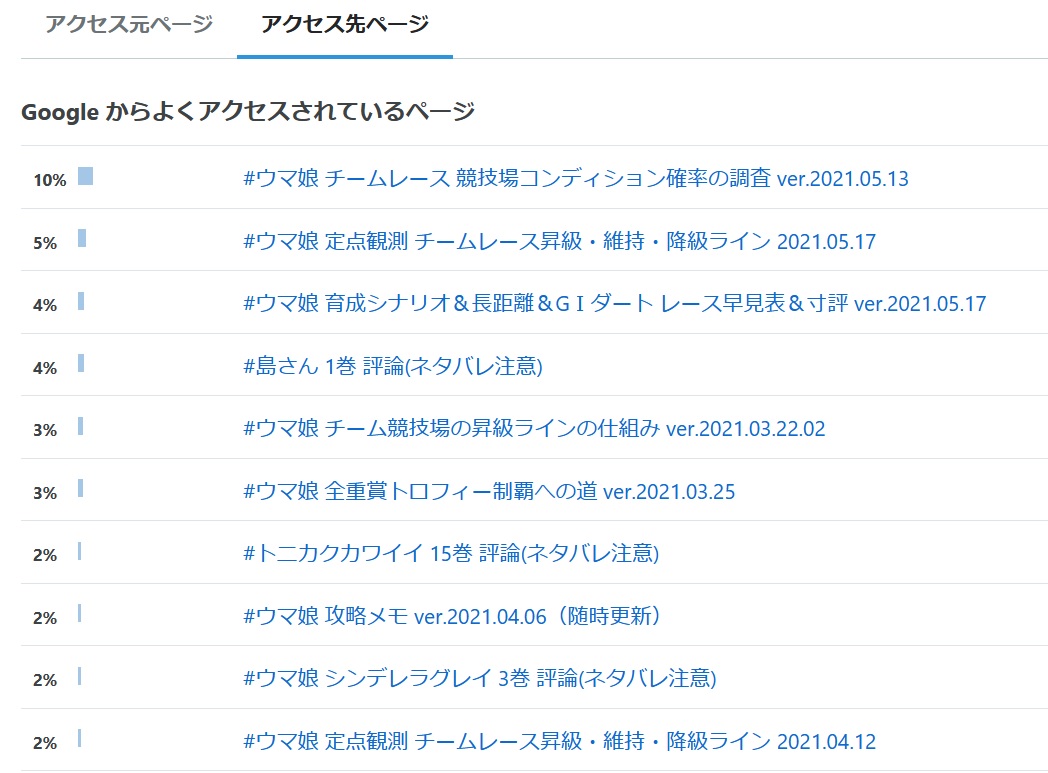
Task: Click the 2% value beside シンデレラグレイ row
Action: (x=45, y=680)
